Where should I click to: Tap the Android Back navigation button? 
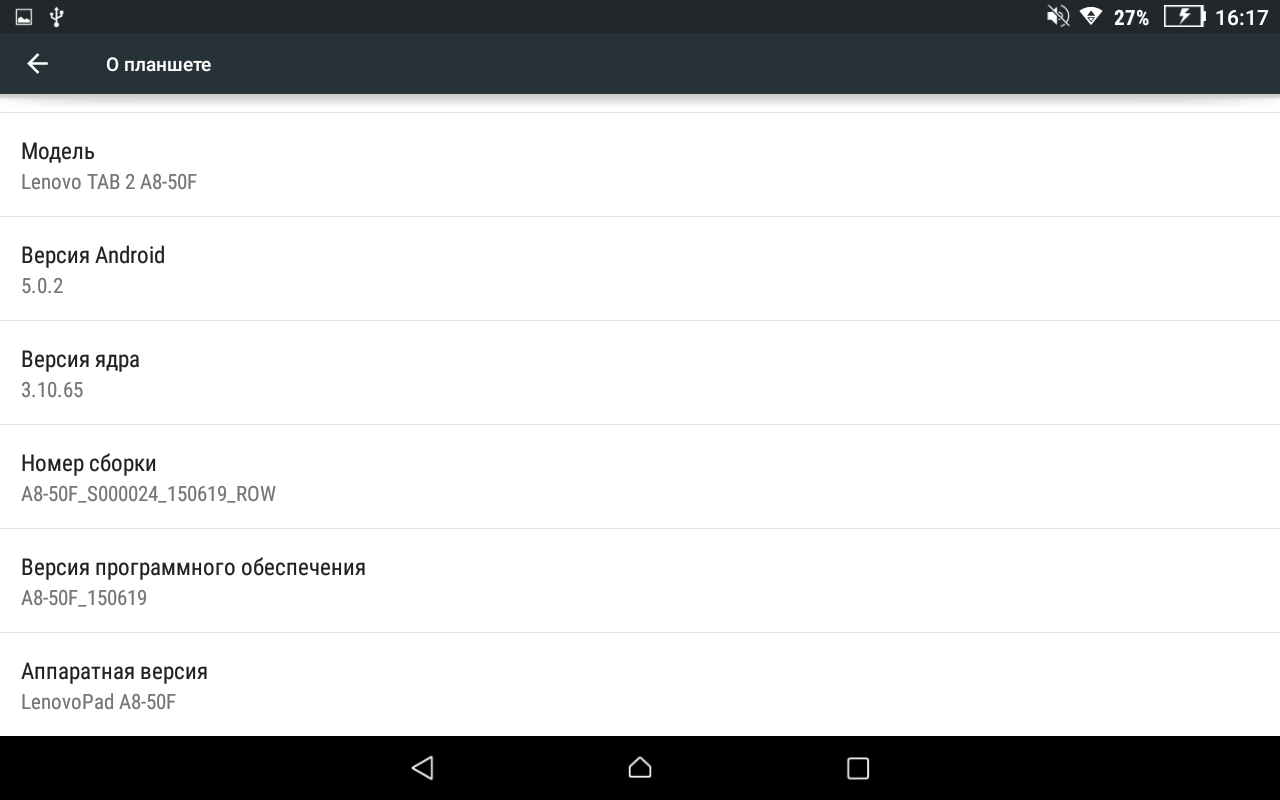click(x=422, y=768)
